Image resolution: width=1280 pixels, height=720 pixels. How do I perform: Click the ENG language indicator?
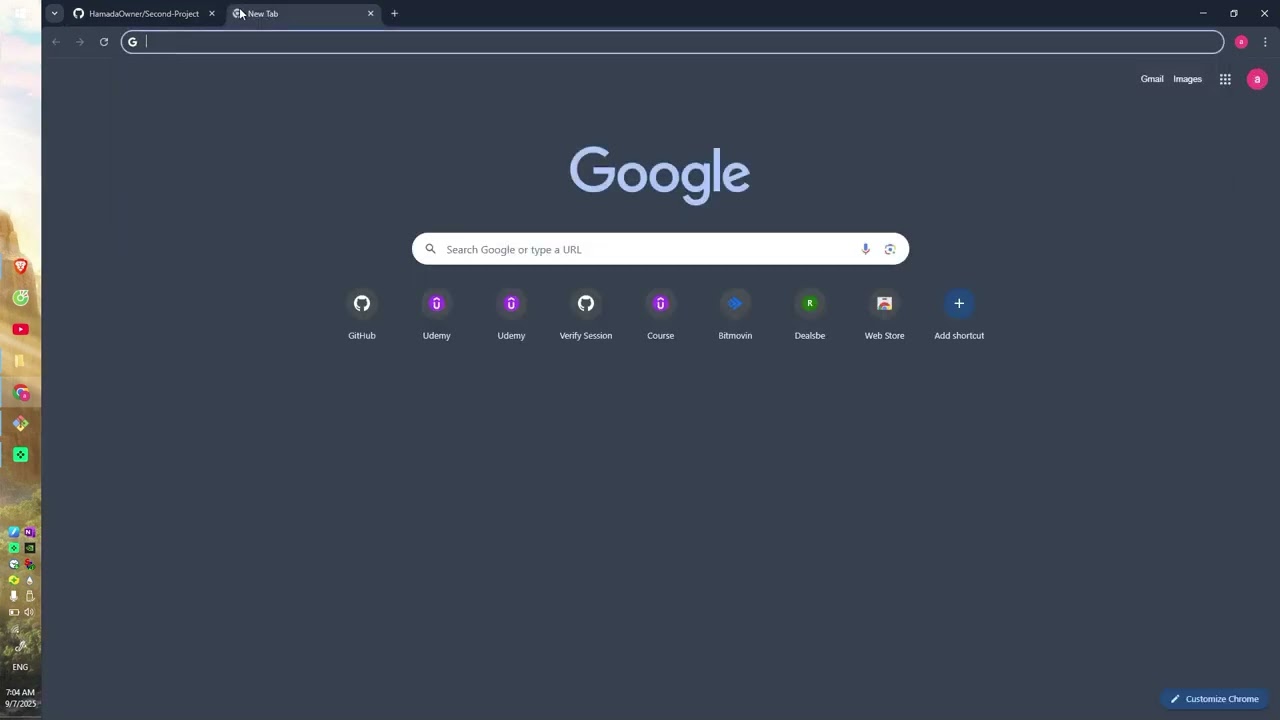coord(20,667)
